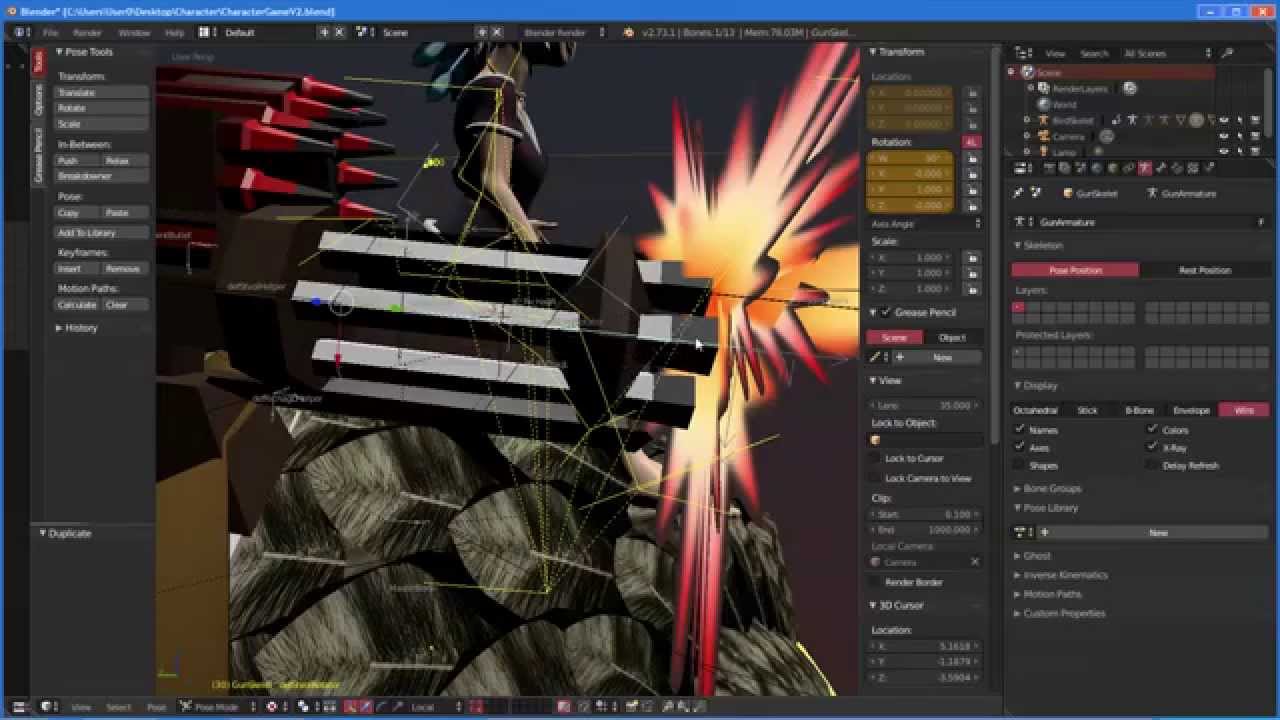Open the Render properties tab icon
This screenshot has width=1280, height=720.
tap(1049, 168)
